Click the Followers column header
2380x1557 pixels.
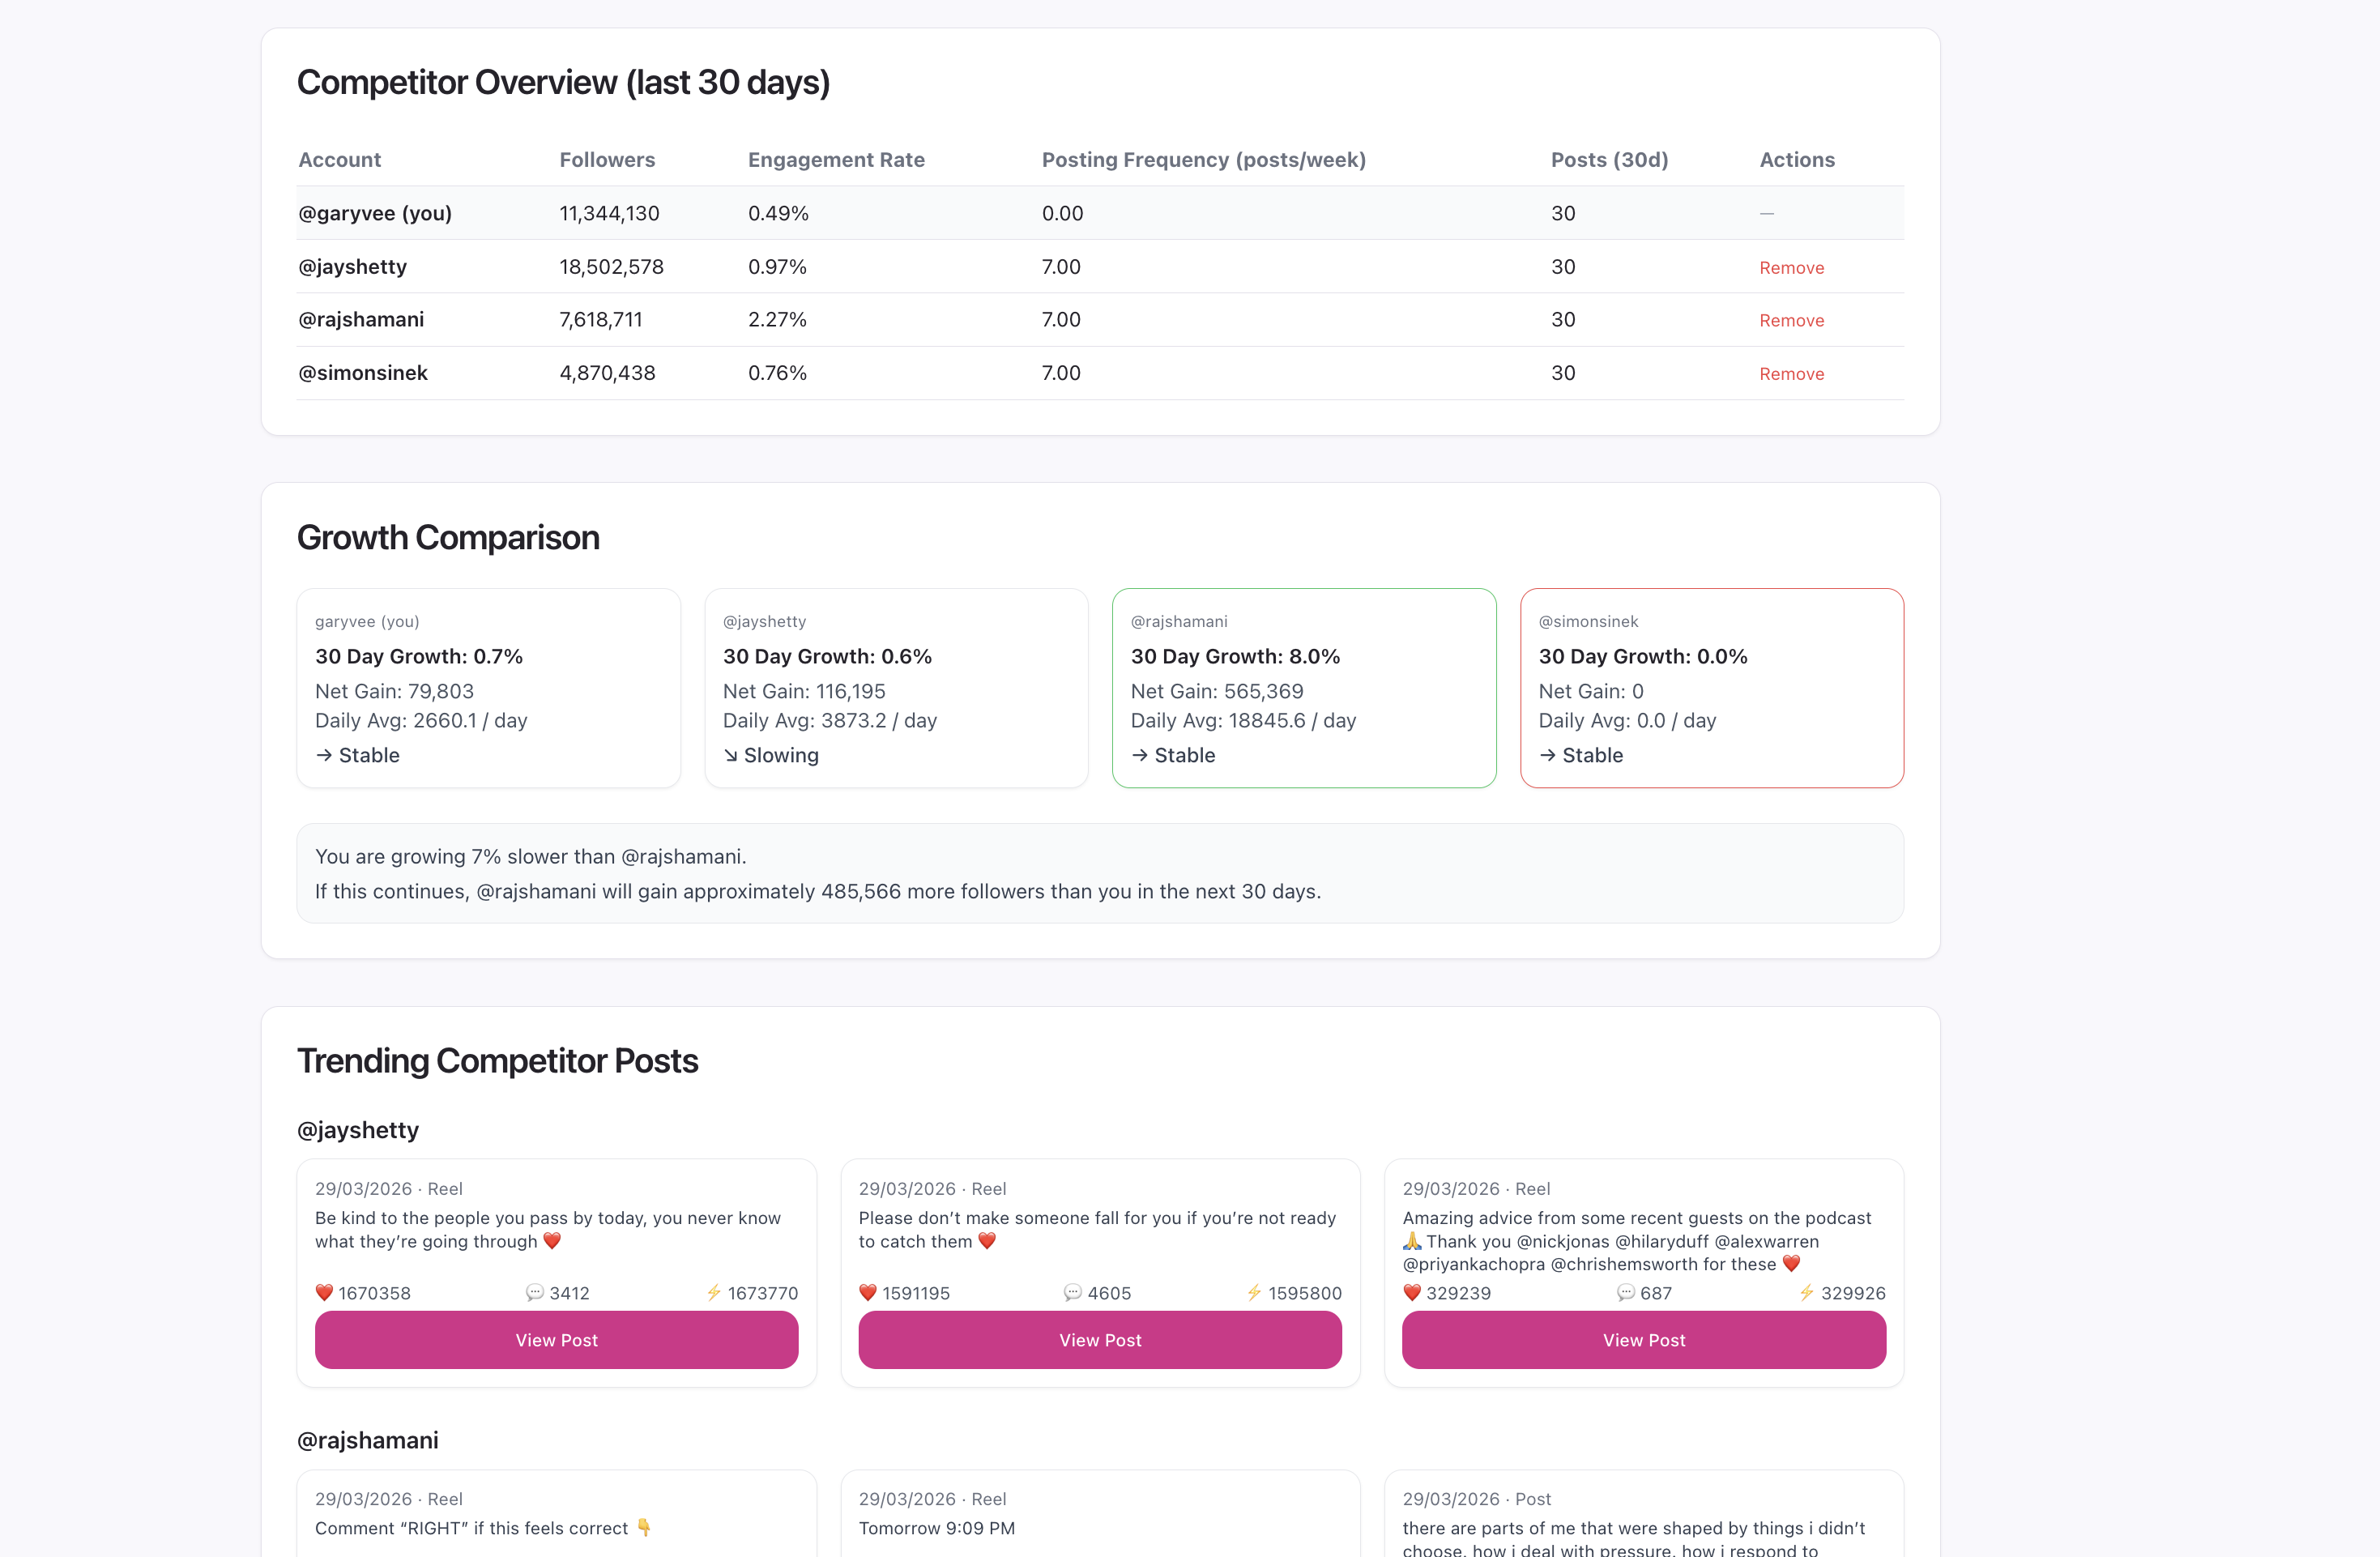(x=607, y=160)
